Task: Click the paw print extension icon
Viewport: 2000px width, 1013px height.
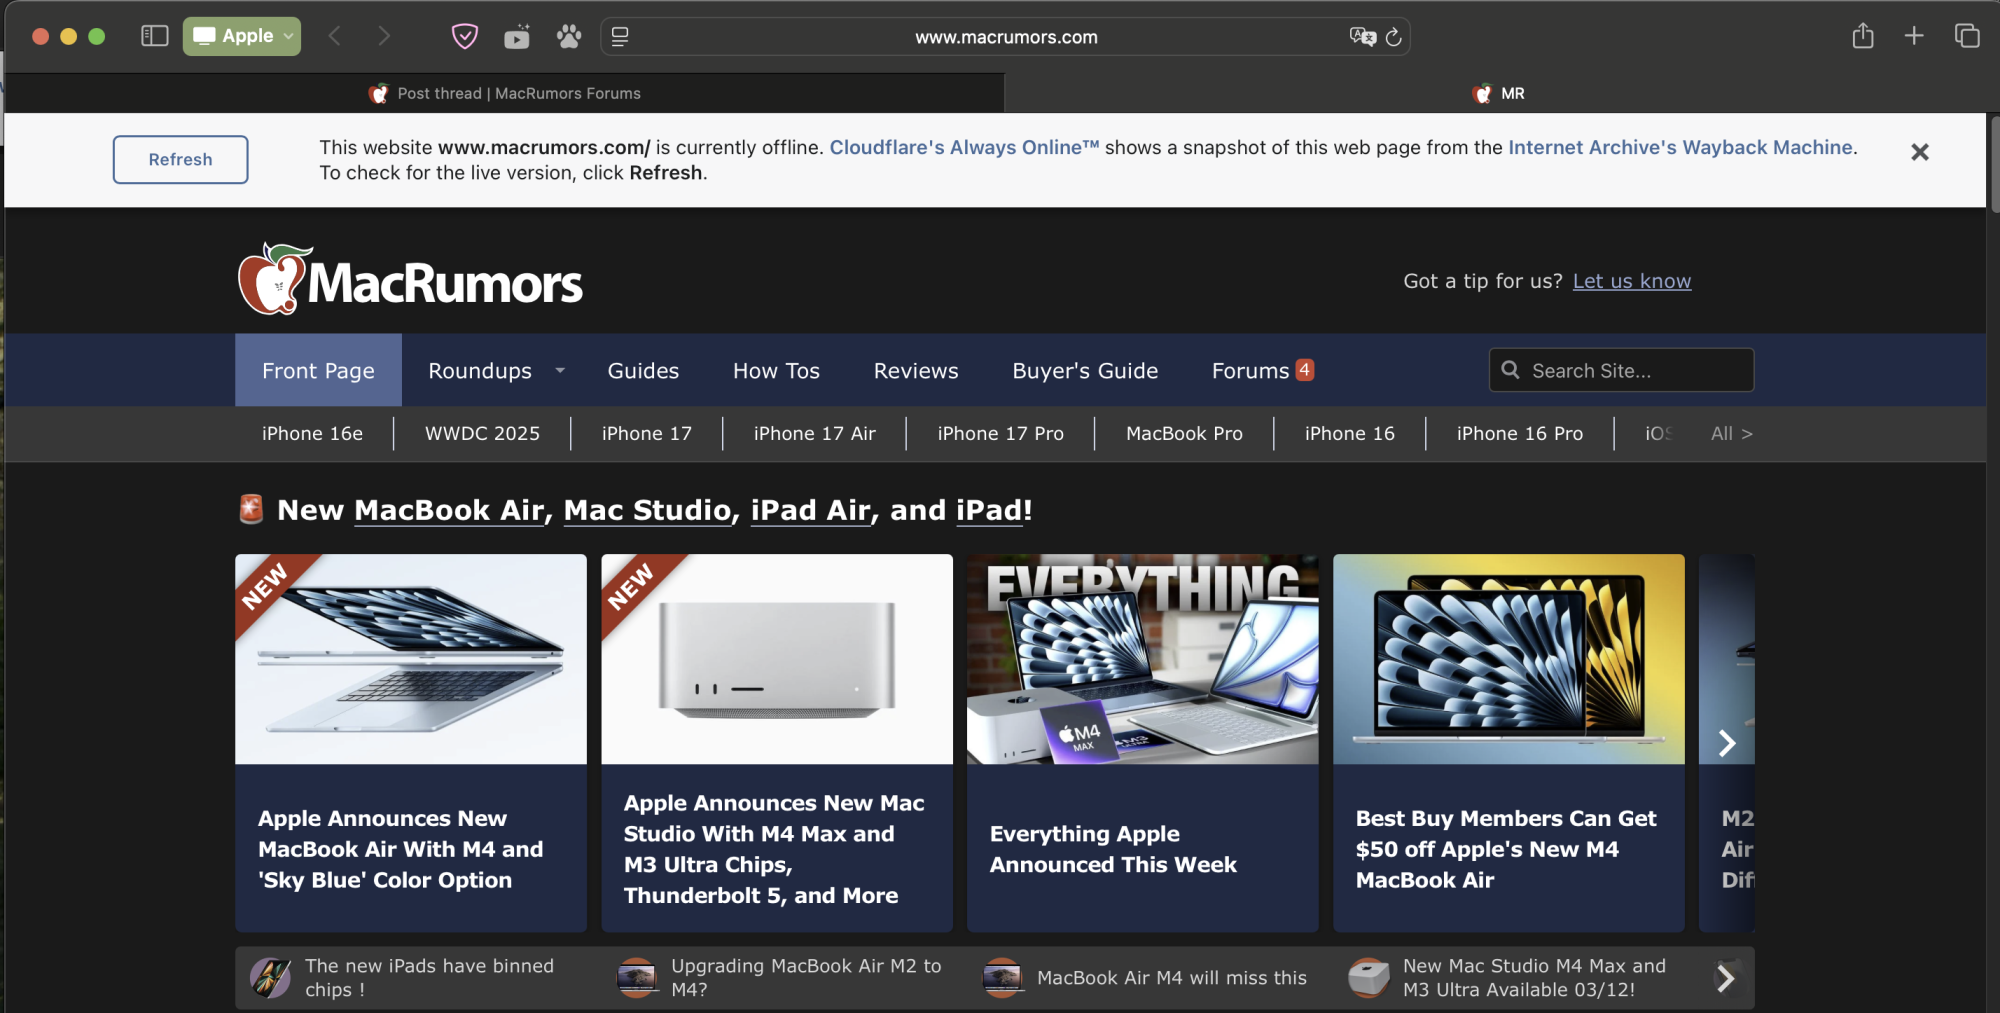Action: tap(569, 37)
